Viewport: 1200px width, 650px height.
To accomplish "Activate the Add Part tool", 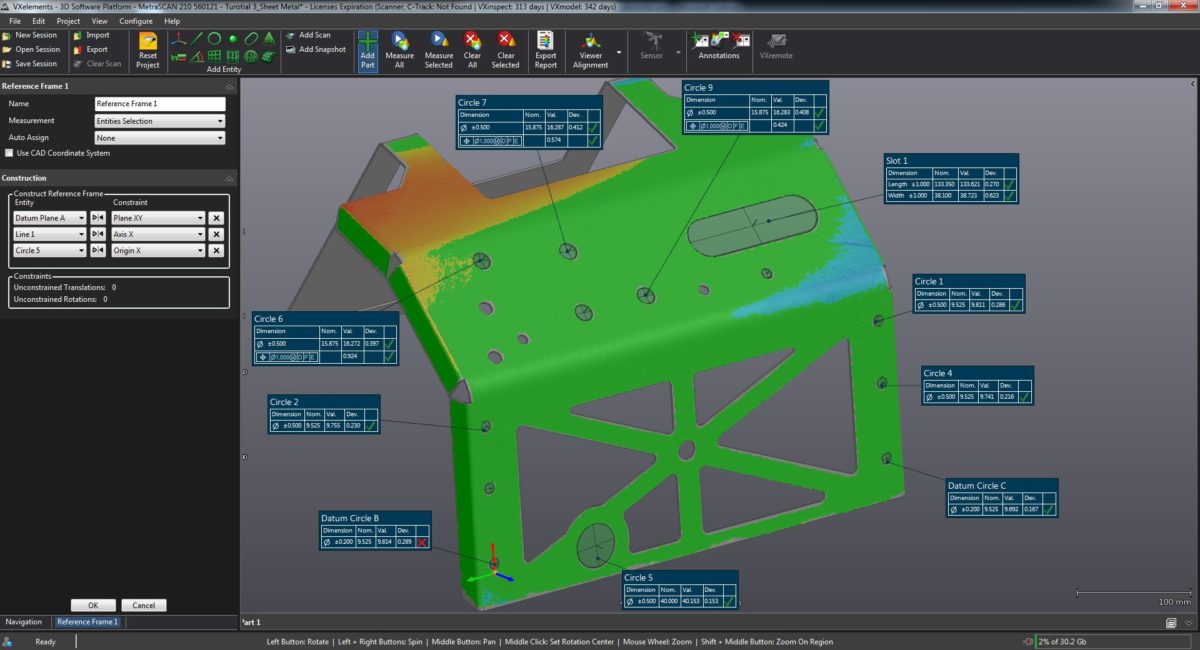I will point(367,48).
